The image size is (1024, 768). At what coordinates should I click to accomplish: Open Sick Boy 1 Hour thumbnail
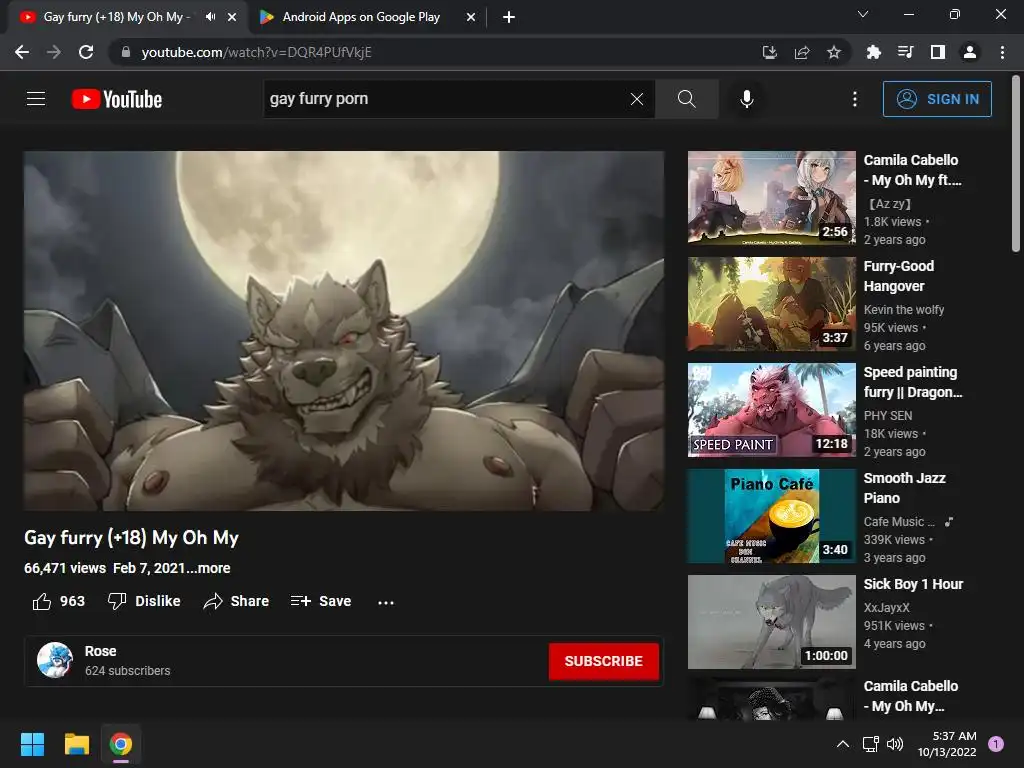[x=771, y=622]
